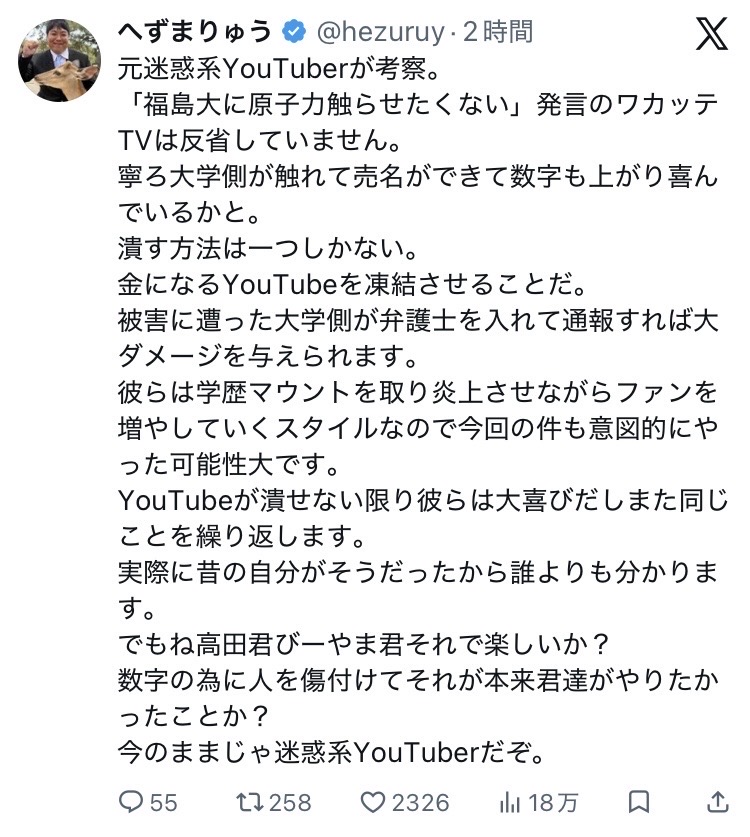
Task: Click the first line 元迷惑系YouTuberが考察
Action: [279, 68]
